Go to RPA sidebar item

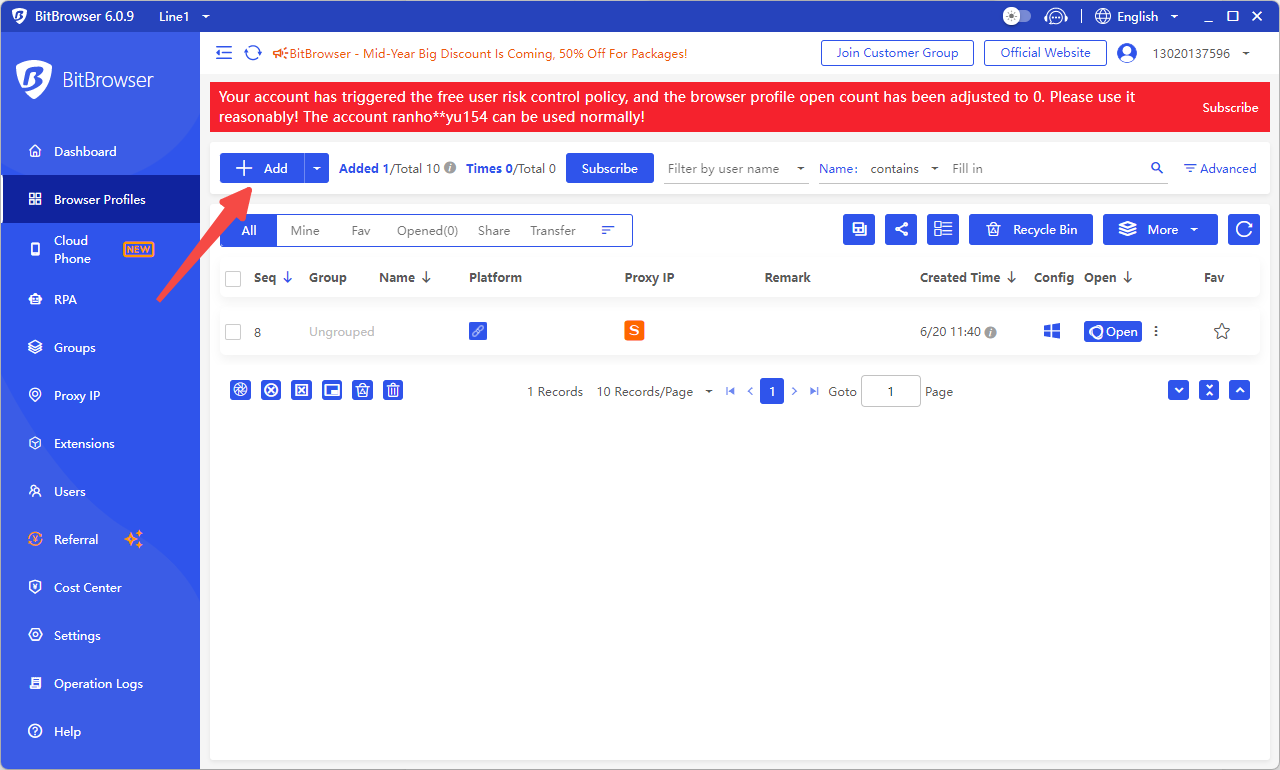coord(100,299)
